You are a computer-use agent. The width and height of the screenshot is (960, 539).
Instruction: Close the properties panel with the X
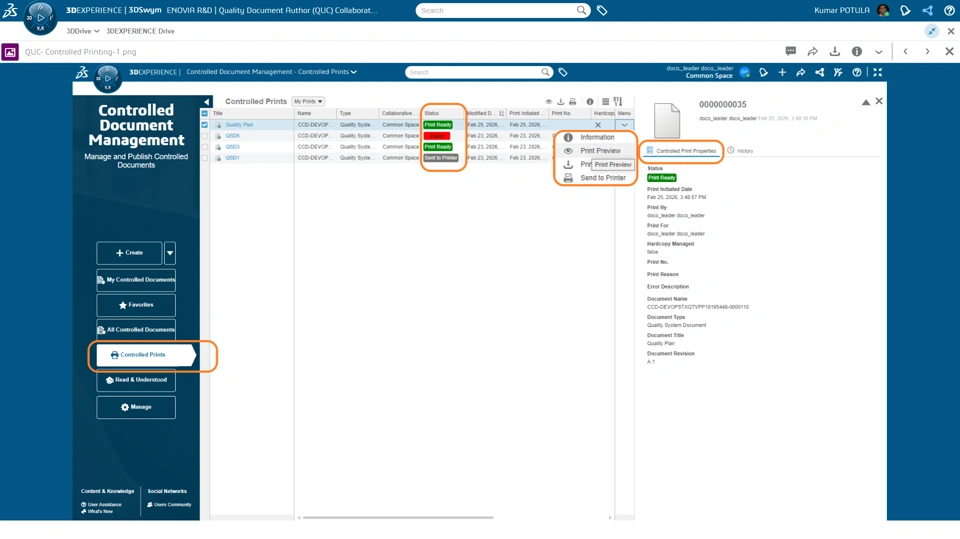[879, 102]
